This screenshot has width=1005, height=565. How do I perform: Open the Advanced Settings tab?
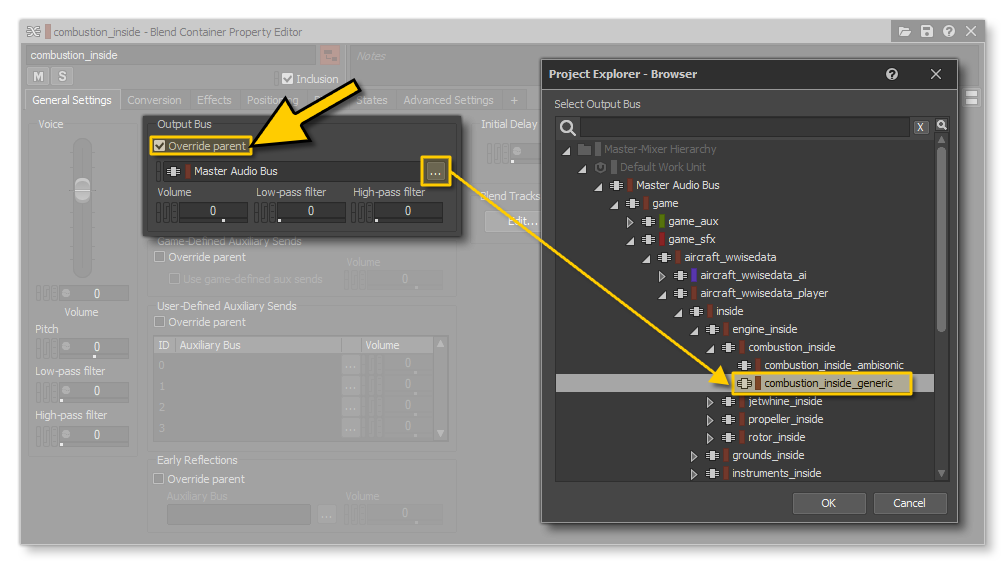point(448,100)
